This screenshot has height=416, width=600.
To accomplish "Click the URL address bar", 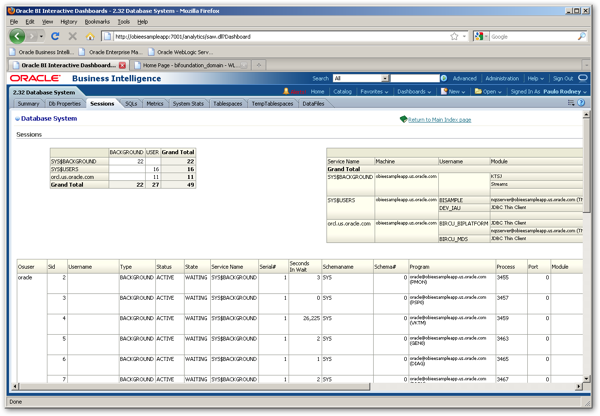I will (279, 36).
